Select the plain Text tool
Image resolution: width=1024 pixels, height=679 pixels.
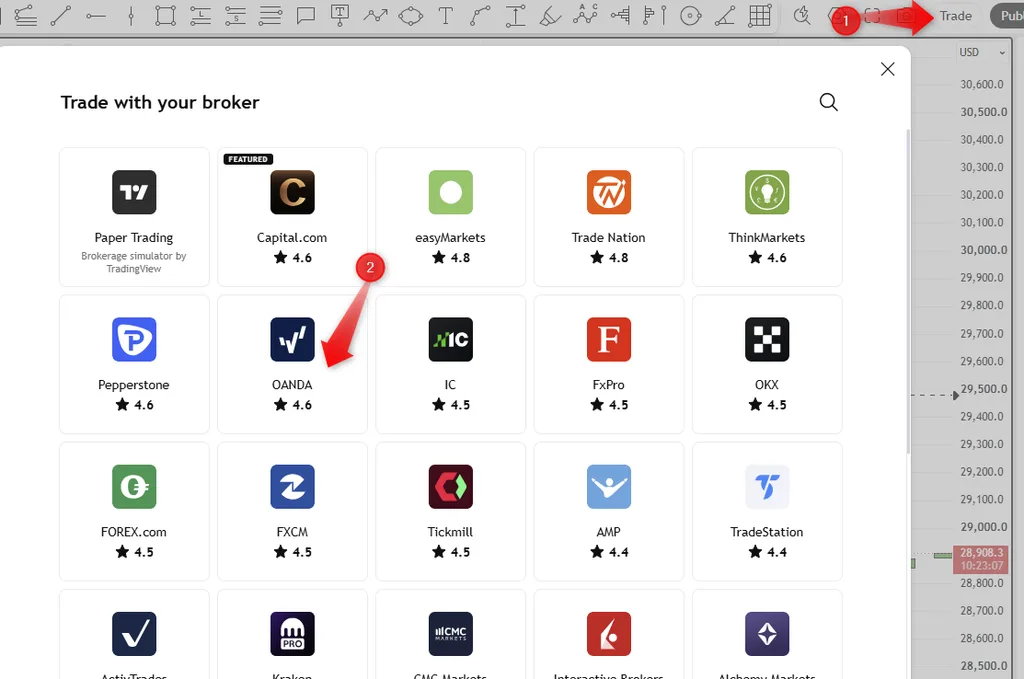coord(445,16)
